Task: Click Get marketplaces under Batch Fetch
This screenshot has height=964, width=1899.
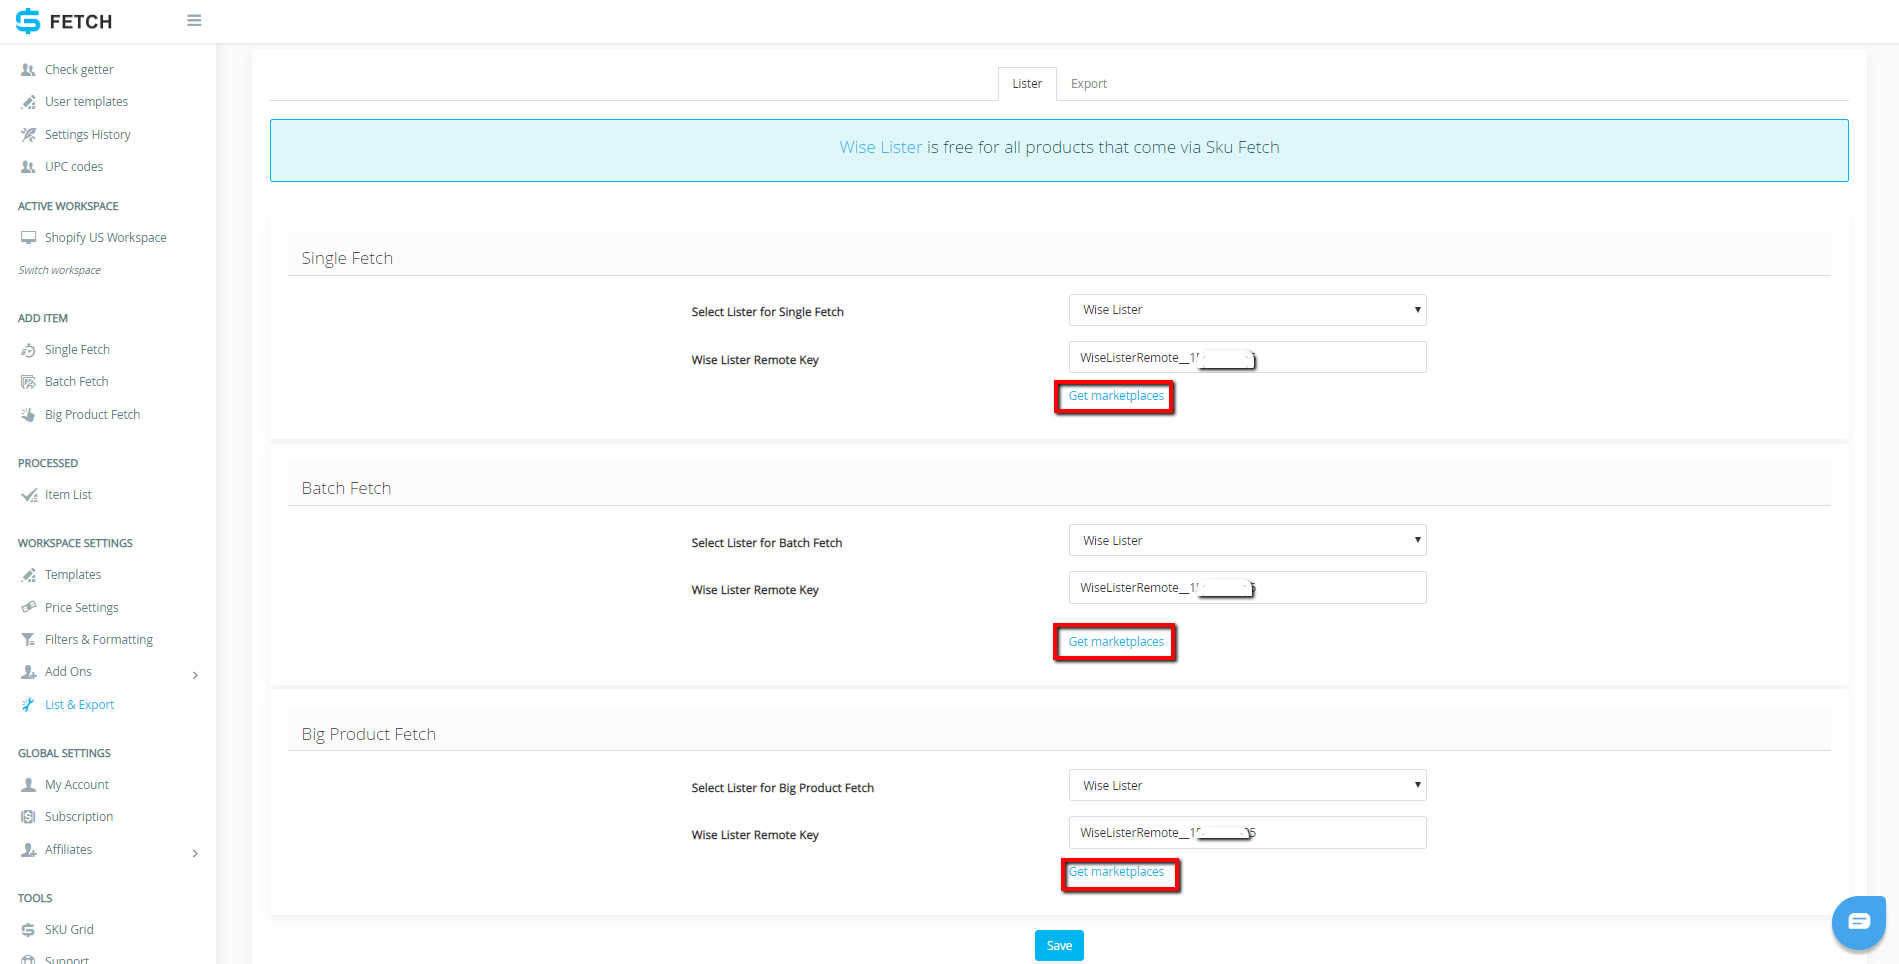Action: coord(1116,642)
